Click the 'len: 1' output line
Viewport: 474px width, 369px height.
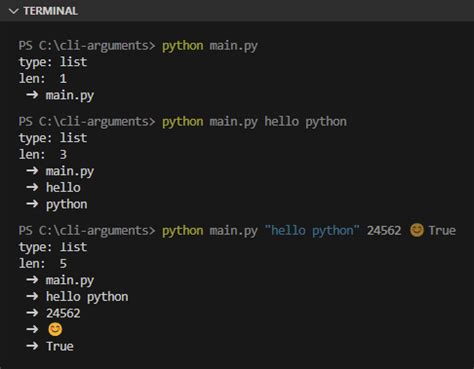(x=43, y=79)
